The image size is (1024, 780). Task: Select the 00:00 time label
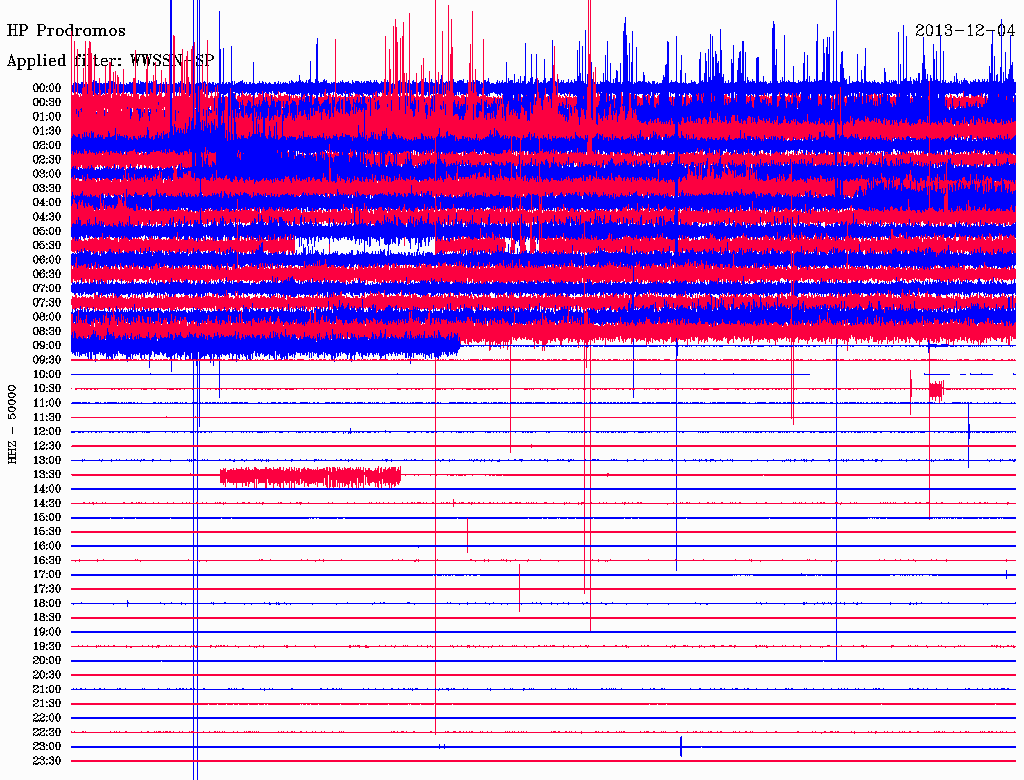(47, 88)
